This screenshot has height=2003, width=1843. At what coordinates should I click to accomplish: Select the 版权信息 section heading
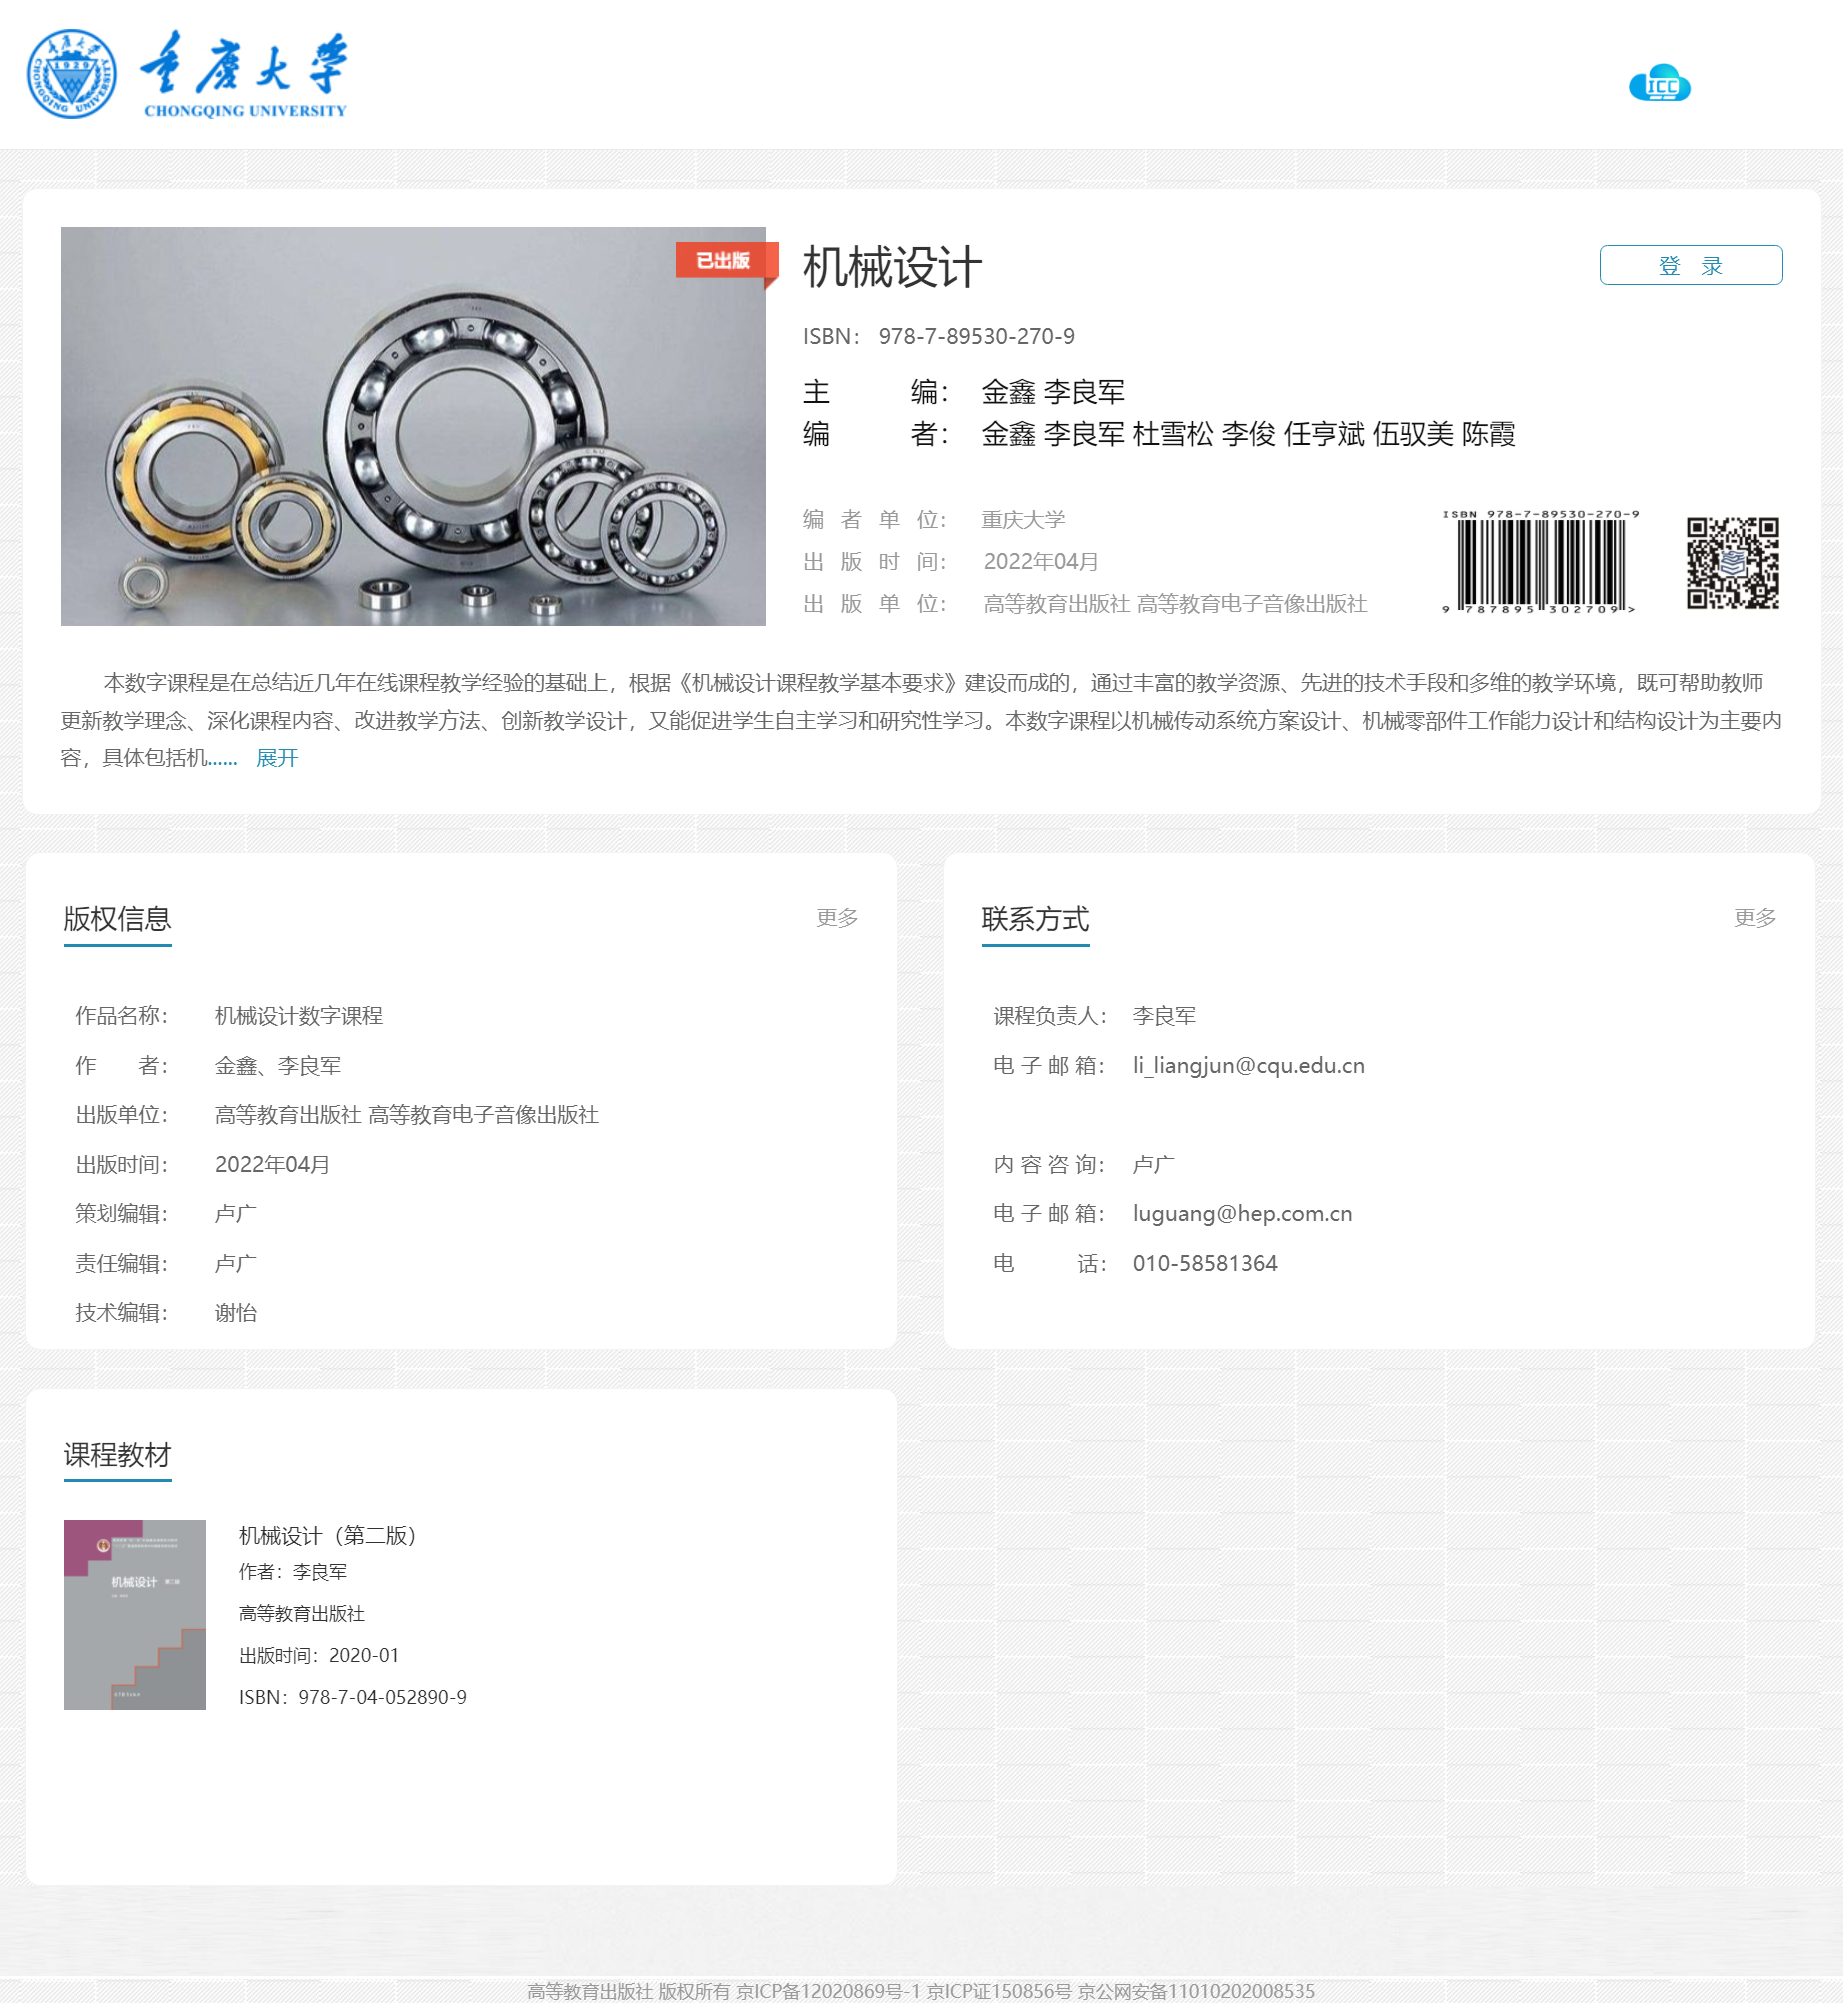point(118,919)
